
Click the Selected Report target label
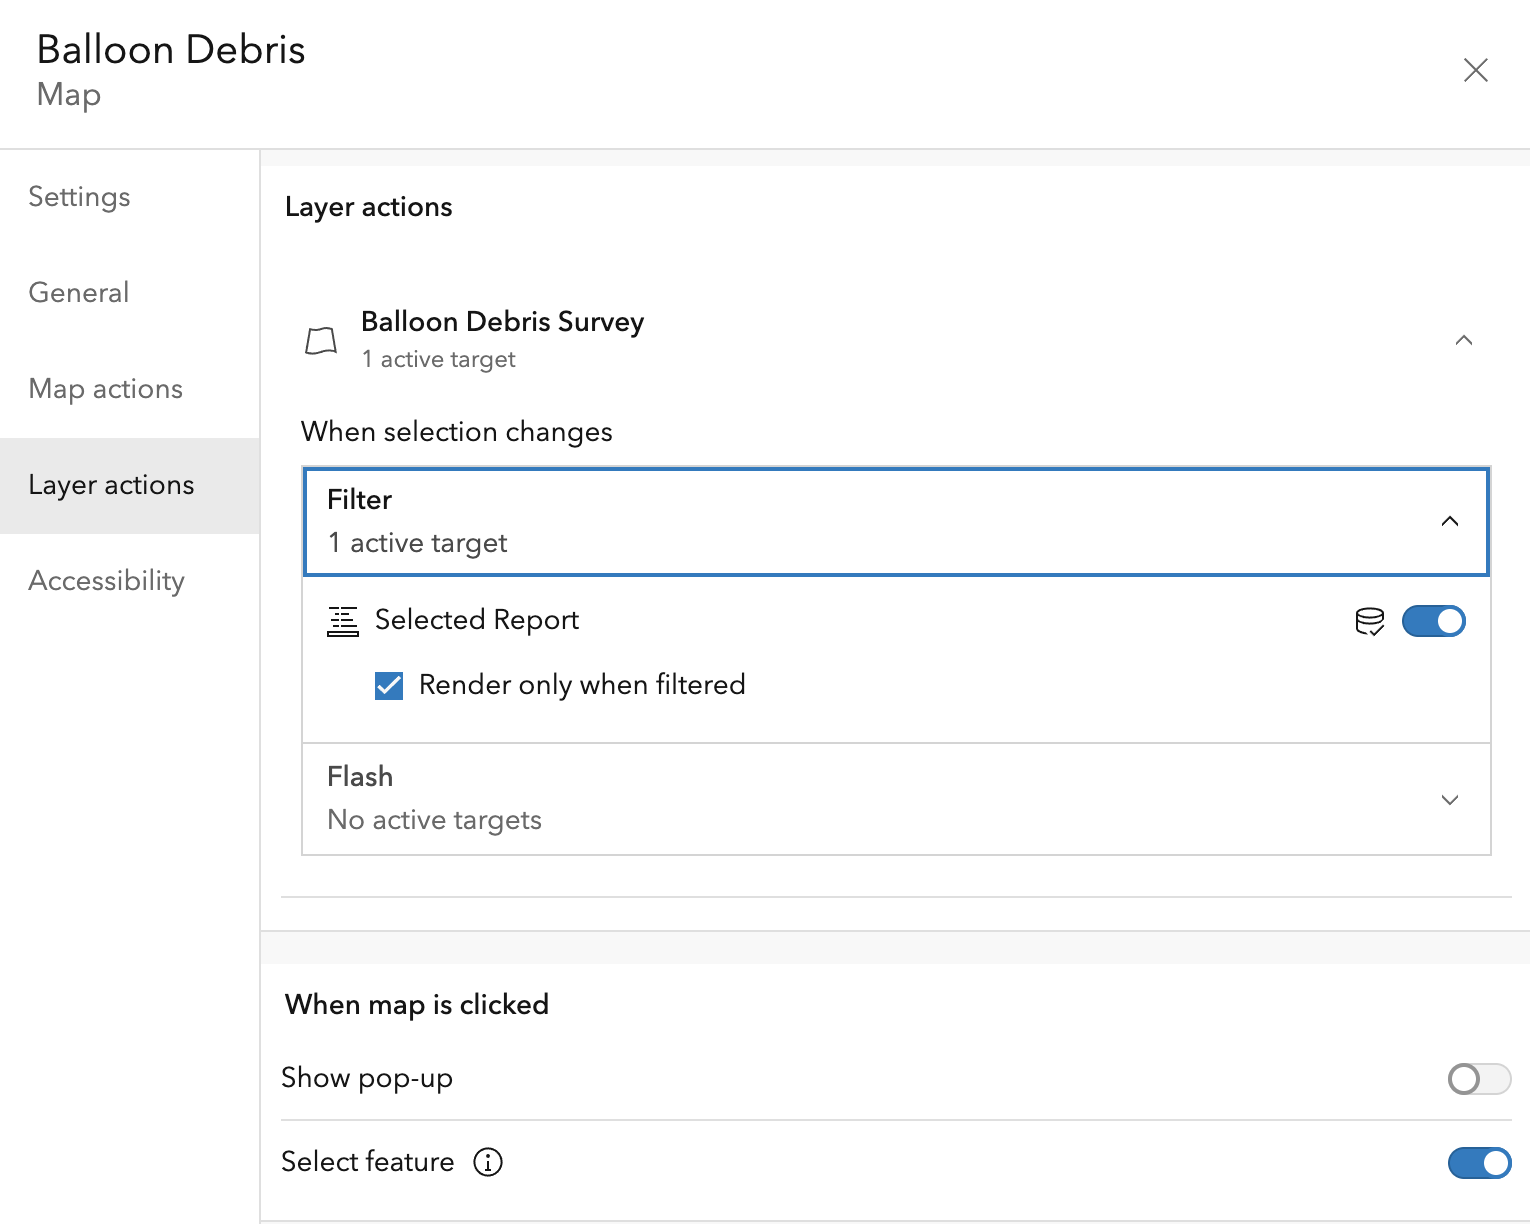click(477, 620)
